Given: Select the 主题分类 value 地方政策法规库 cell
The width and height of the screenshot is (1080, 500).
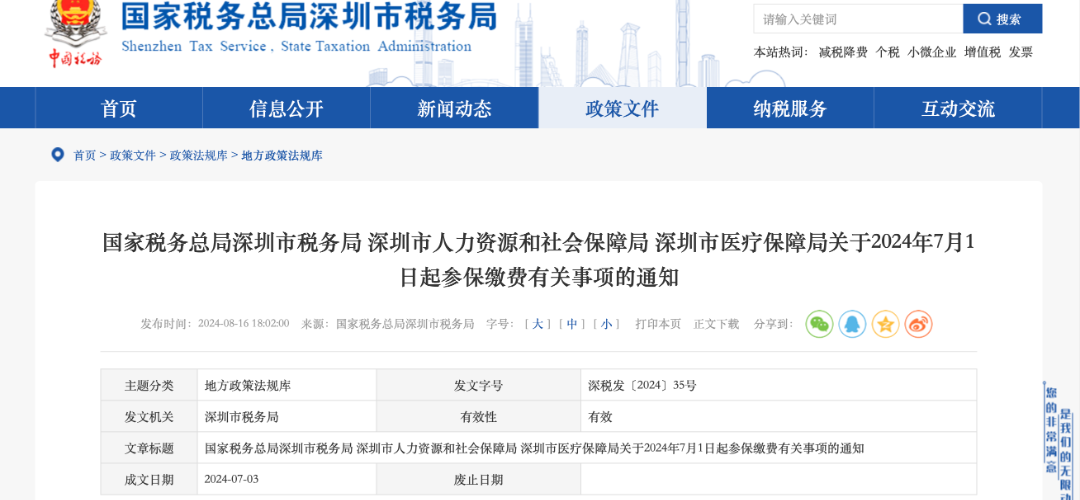Looking at the screenshot, I should pyautogui.click(x=287, y=385).
